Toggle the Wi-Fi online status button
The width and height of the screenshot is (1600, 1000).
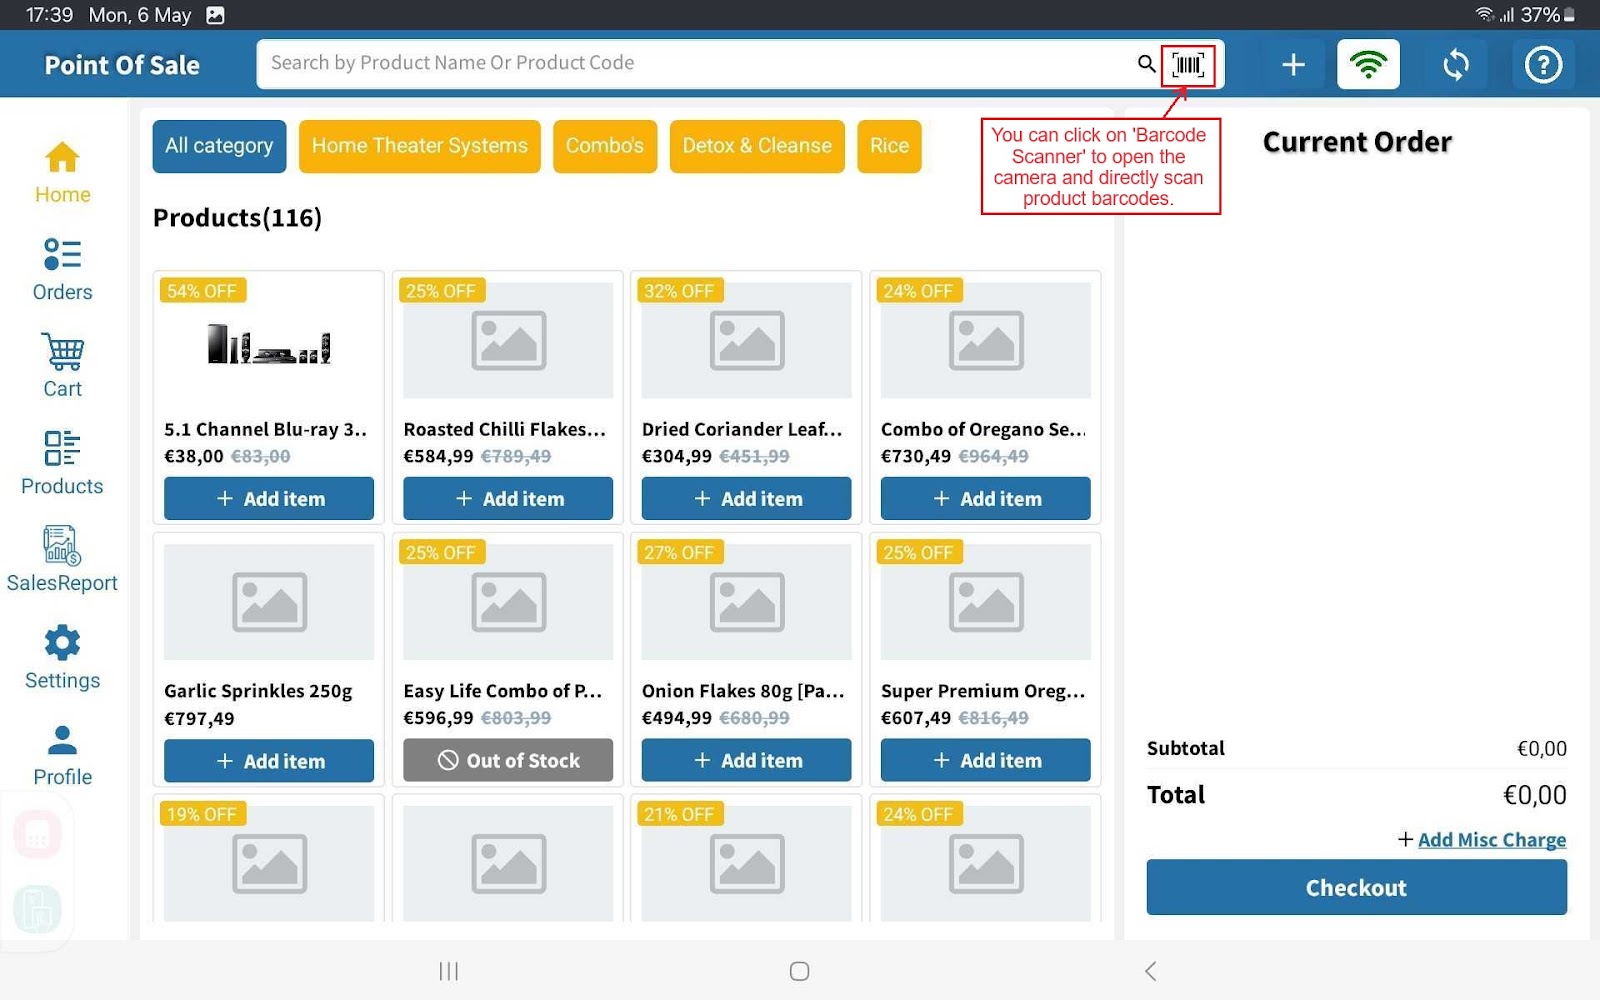click(1367, 65)
